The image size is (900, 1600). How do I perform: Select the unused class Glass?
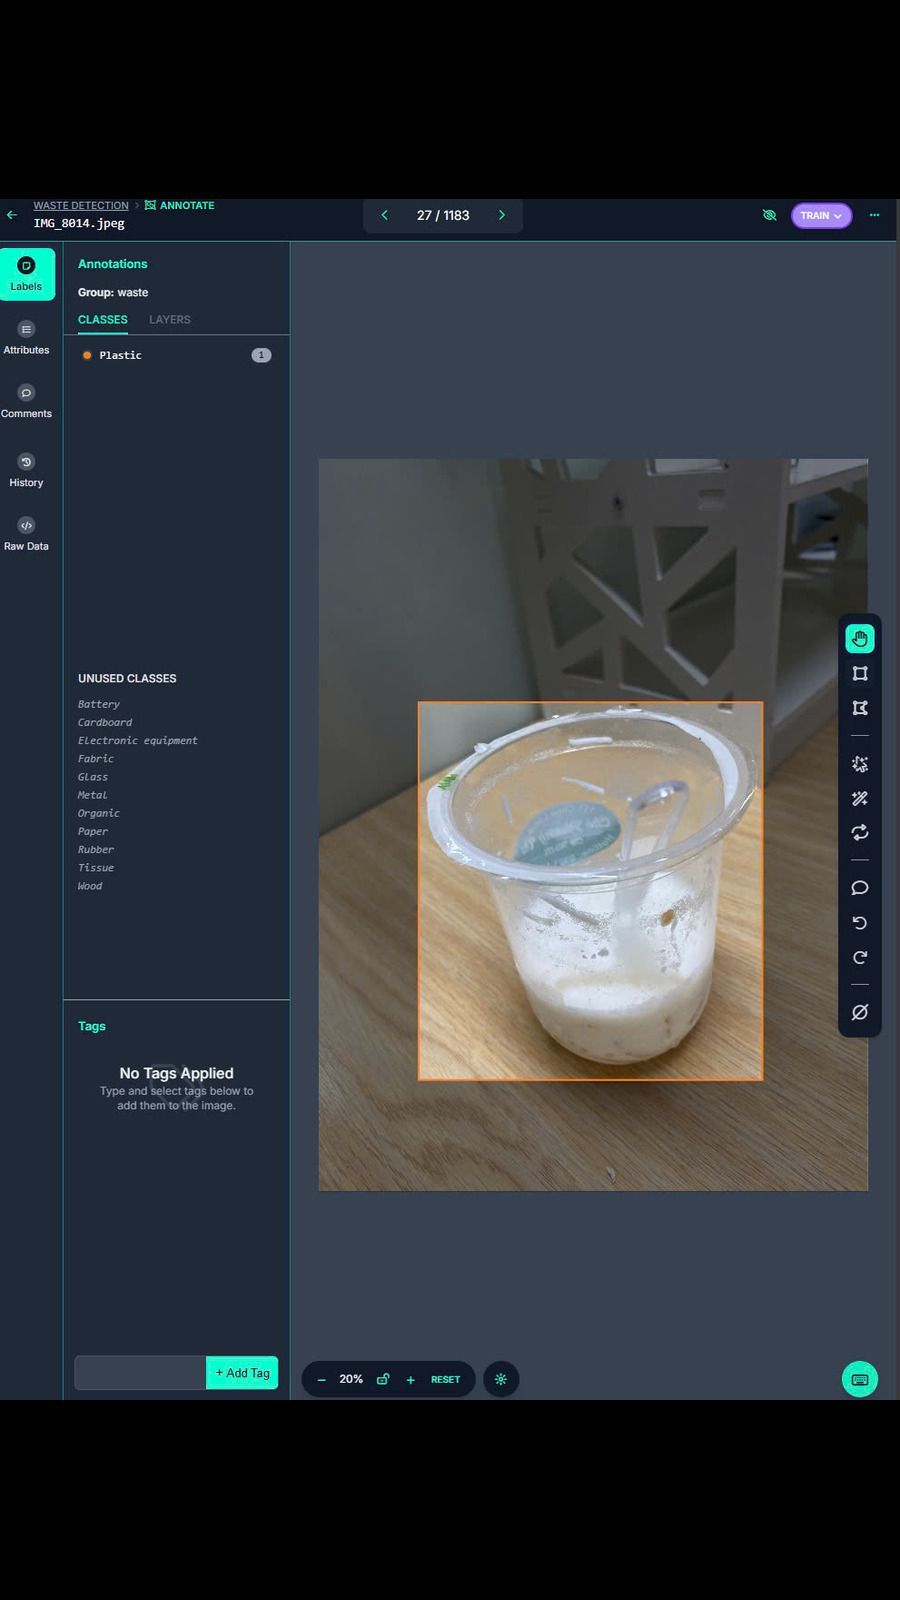(93, 777)
